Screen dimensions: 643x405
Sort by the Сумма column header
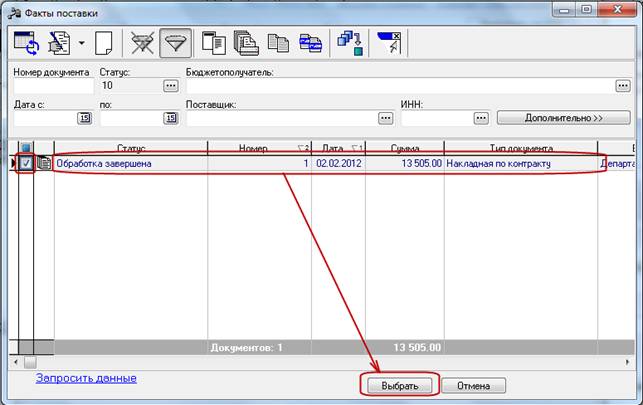[404, 148]
